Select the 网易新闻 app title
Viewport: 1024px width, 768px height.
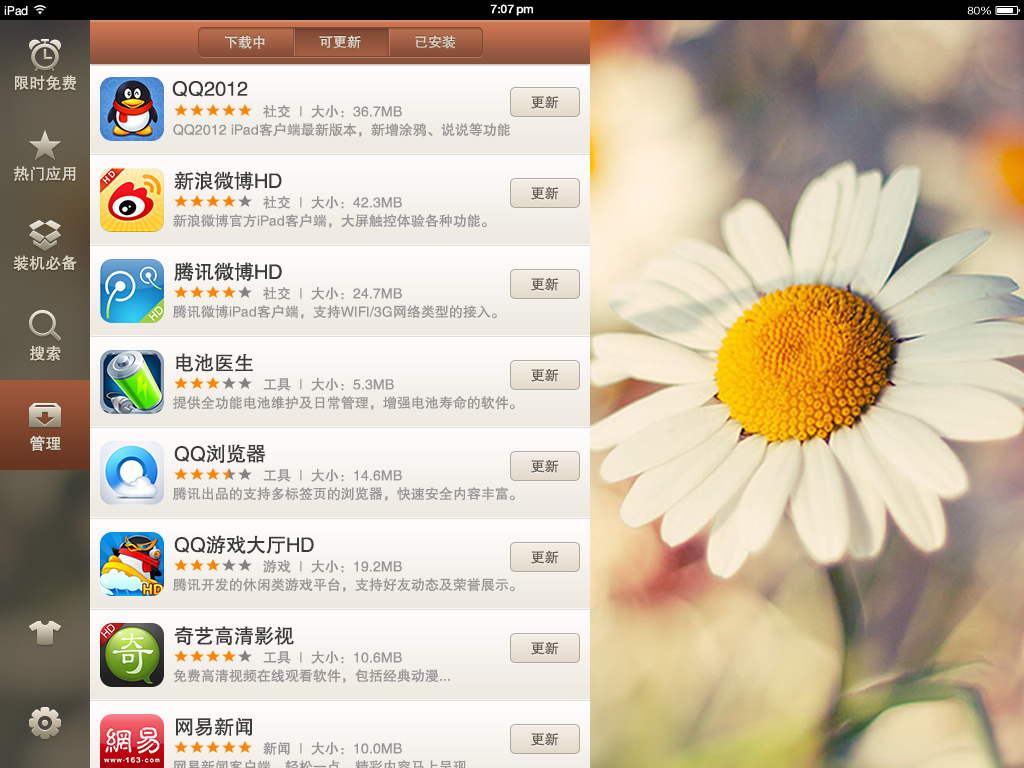click(x=214, y=727)
